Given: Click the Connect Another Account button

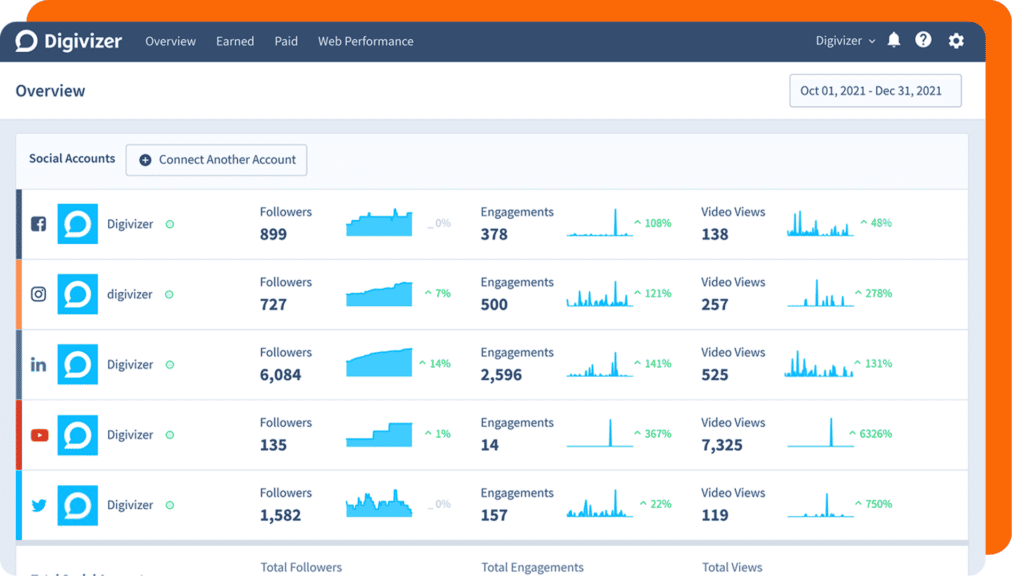Looking at the screenshot, I should pyautogui.click(x=216, y=160).
